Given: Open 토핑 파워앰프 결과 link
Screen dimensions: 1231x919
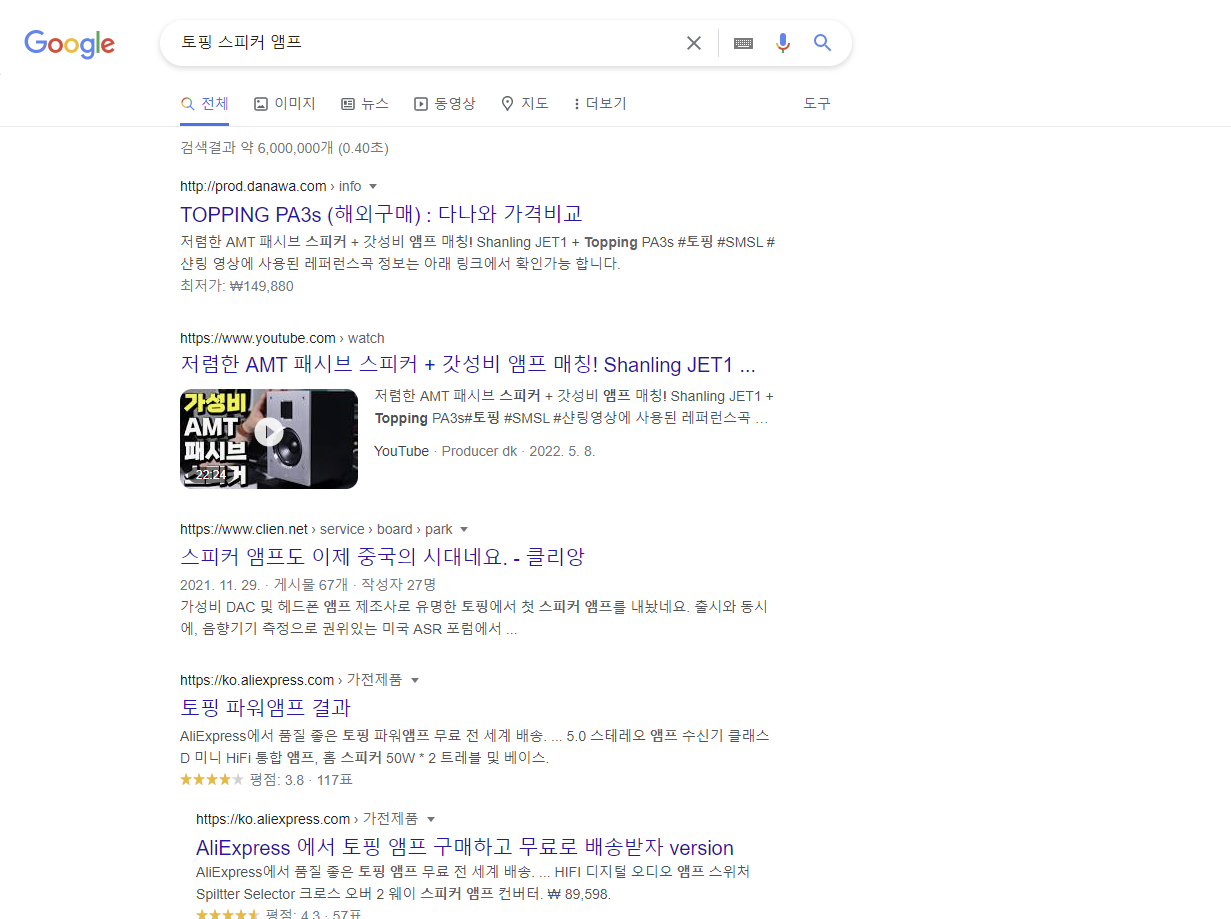Looking at the screenshot, I should [265, 708].
